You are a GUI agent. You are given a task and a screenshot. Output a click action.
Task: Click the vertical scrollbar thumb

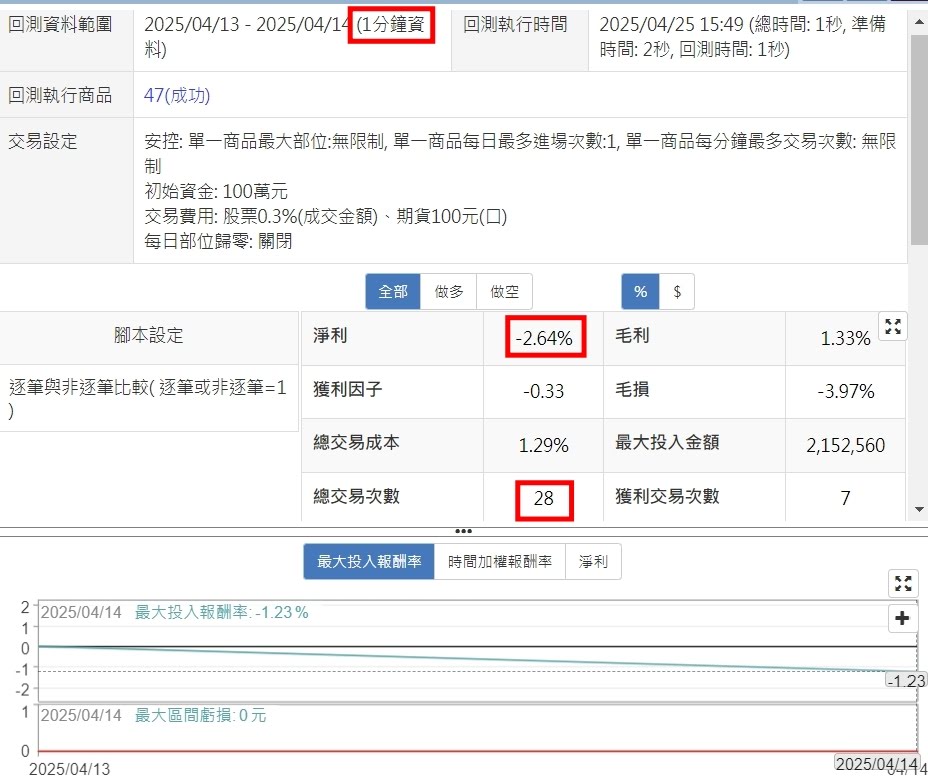[x=919, y=140]
